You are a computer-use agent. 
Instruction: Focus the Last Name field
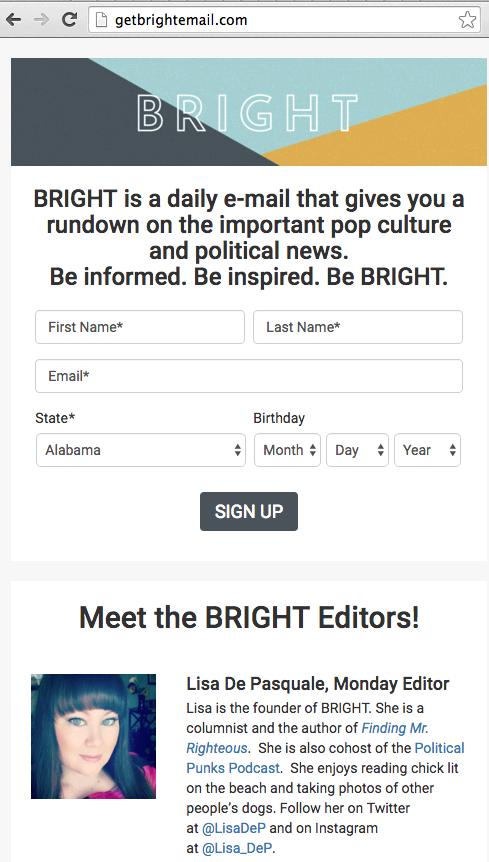(x=358, y=327)
